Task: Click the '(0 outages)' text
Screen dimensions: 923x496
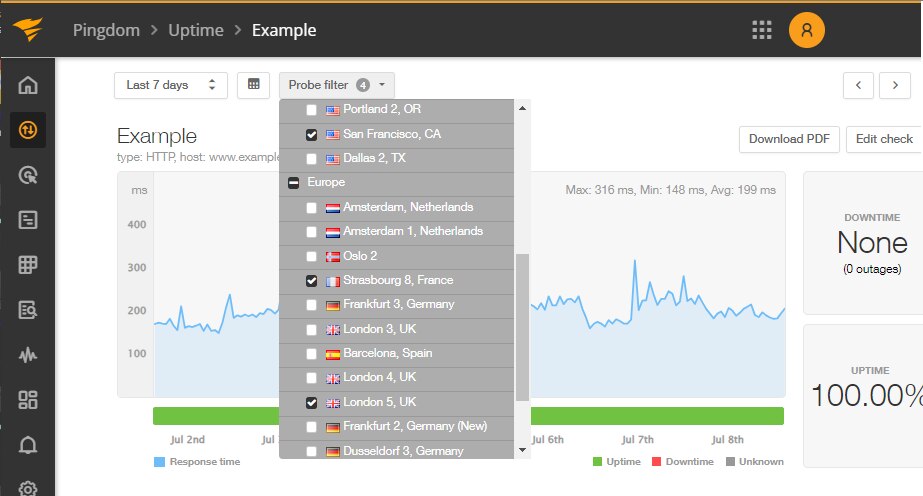Action: point(872,269)
